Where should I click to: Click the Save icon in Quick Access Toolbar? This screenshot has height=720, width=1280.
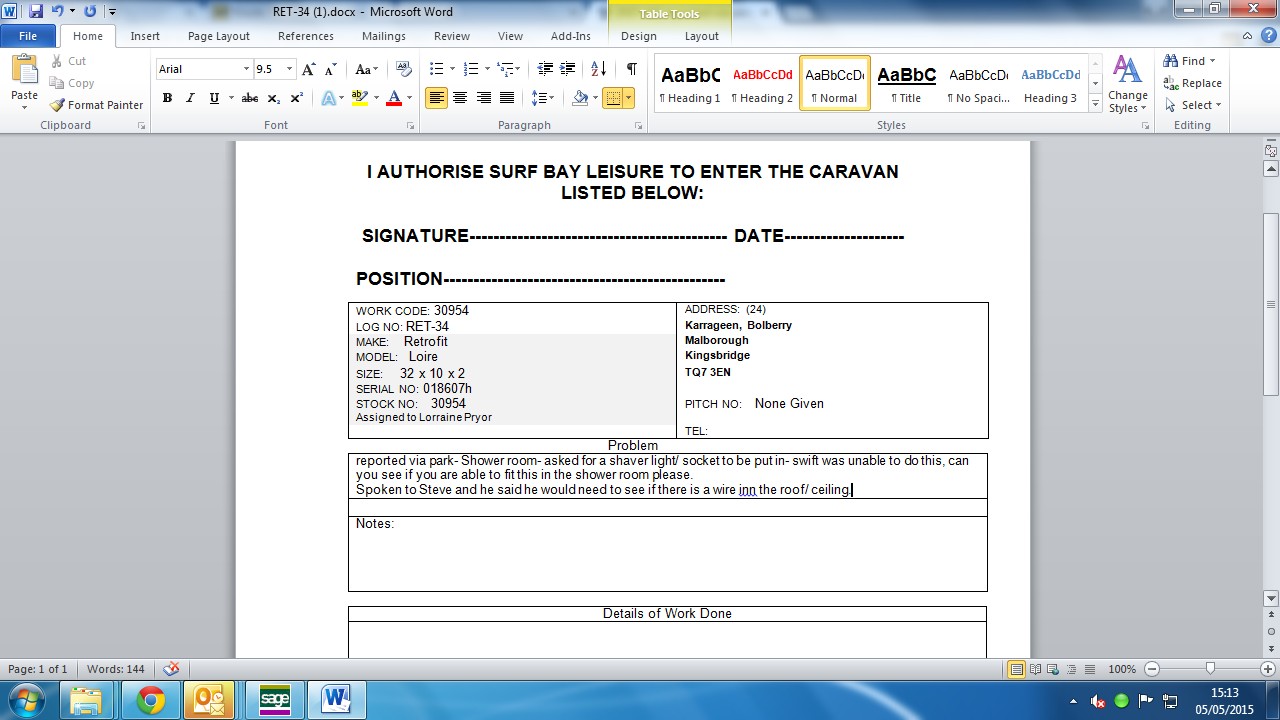(36, 12)
